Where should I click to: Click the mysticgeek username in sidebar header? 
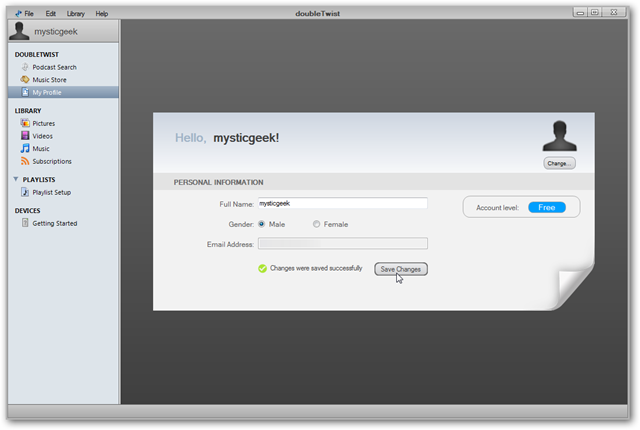pos(56,31)
